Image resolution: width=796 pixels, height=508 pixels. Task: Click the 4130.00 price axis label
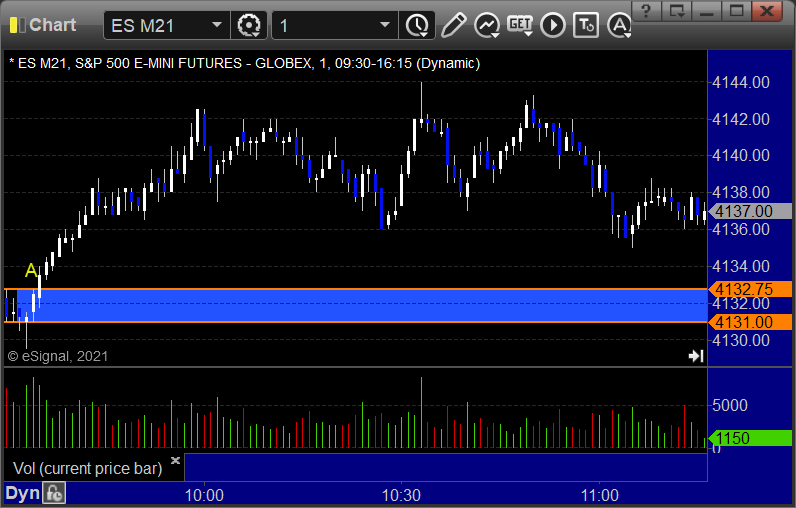[x=741, y=340]
